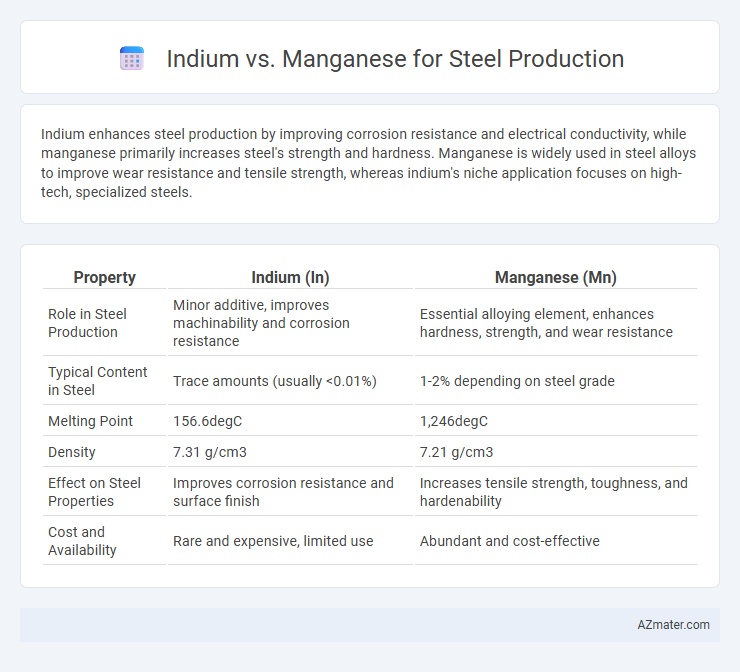
Task: Click the value '7.31 g/cm3'
Action: (x=210, y=452)
